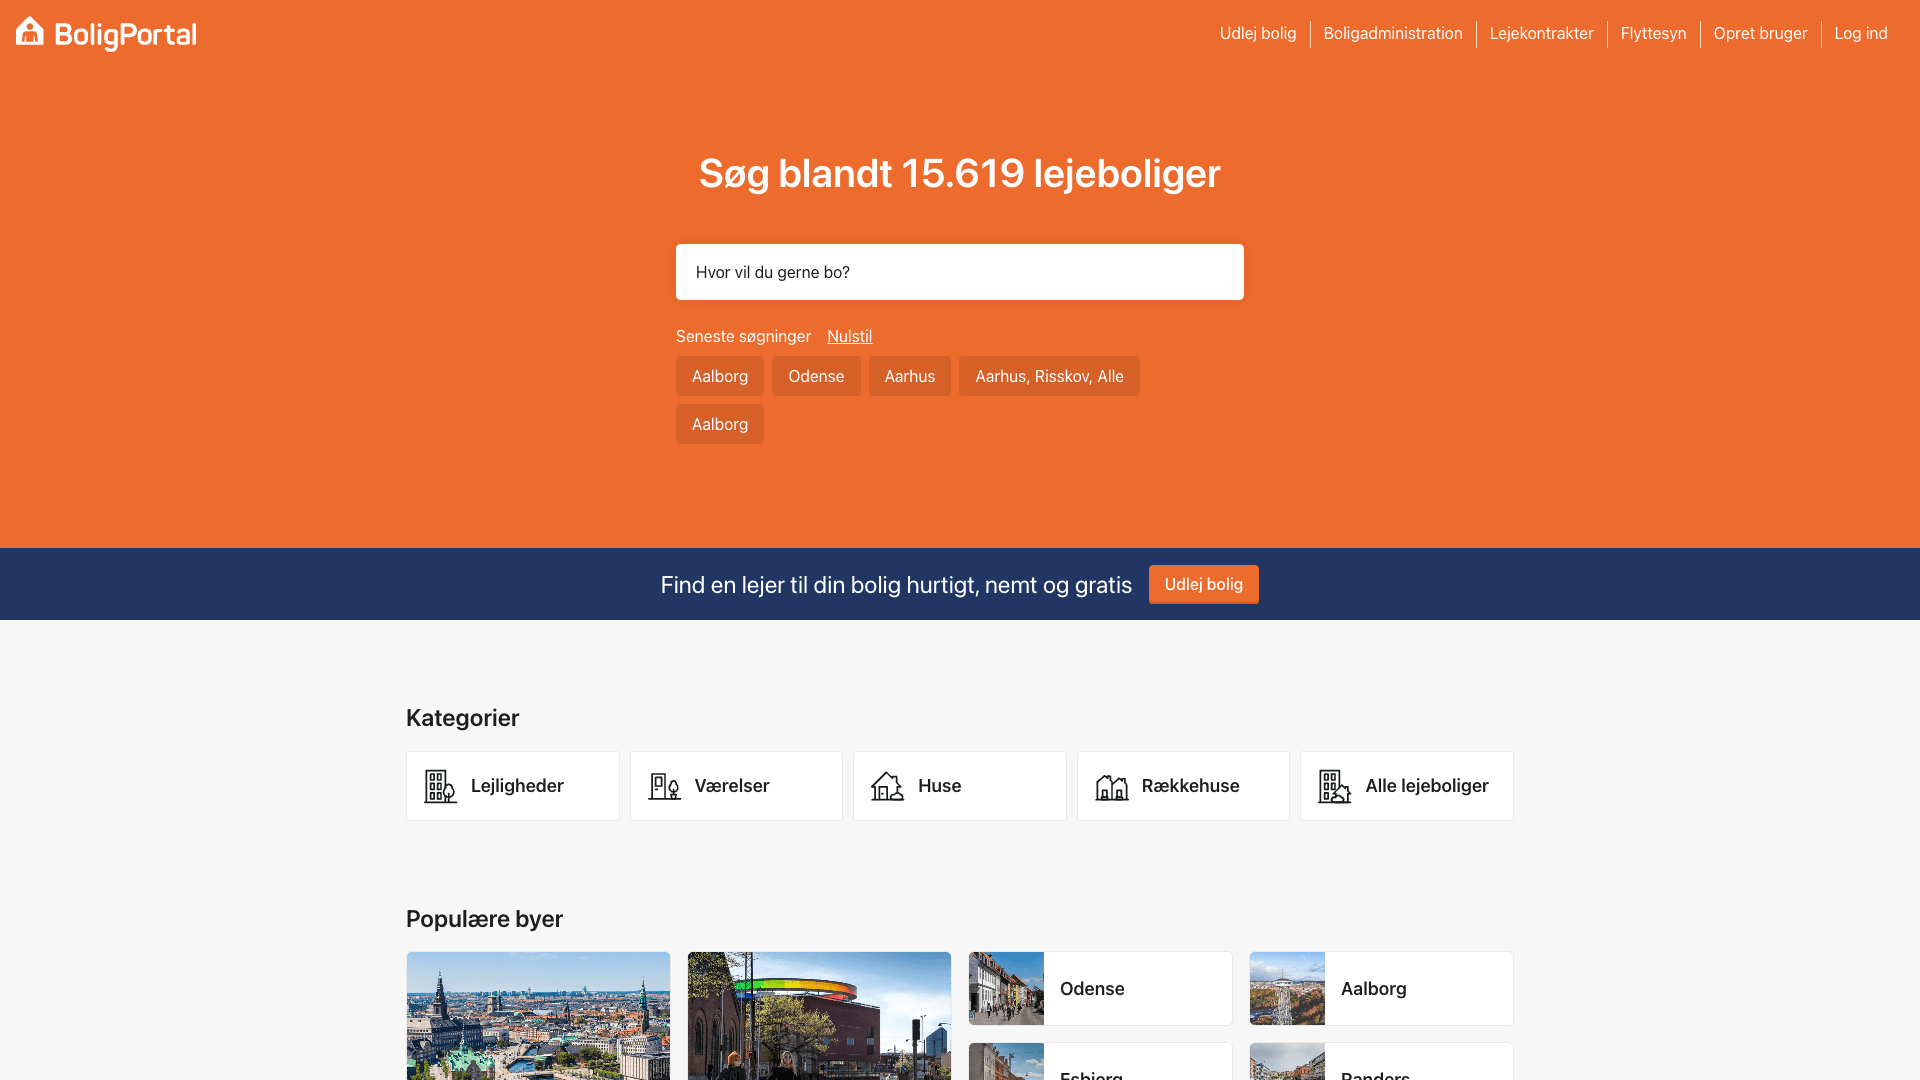Click the 'Seneste søgninger' label

[743, 336]
